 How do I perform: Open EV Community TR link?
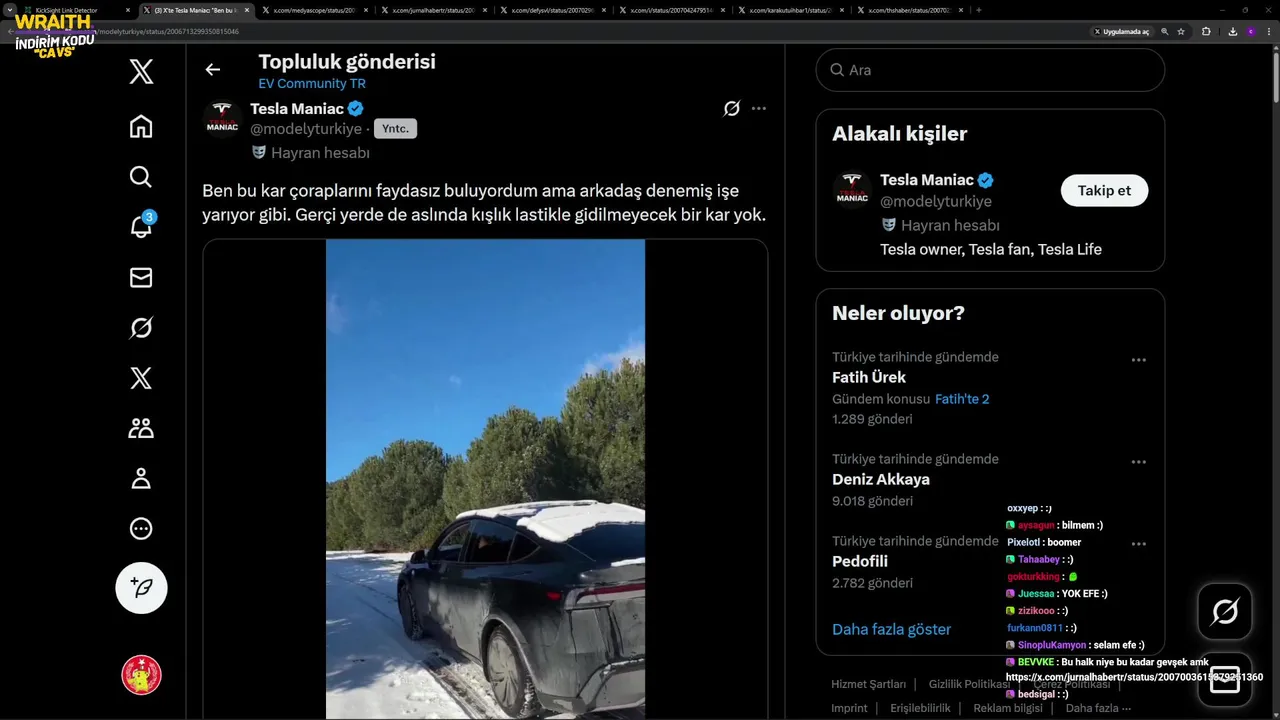[312, 84]
